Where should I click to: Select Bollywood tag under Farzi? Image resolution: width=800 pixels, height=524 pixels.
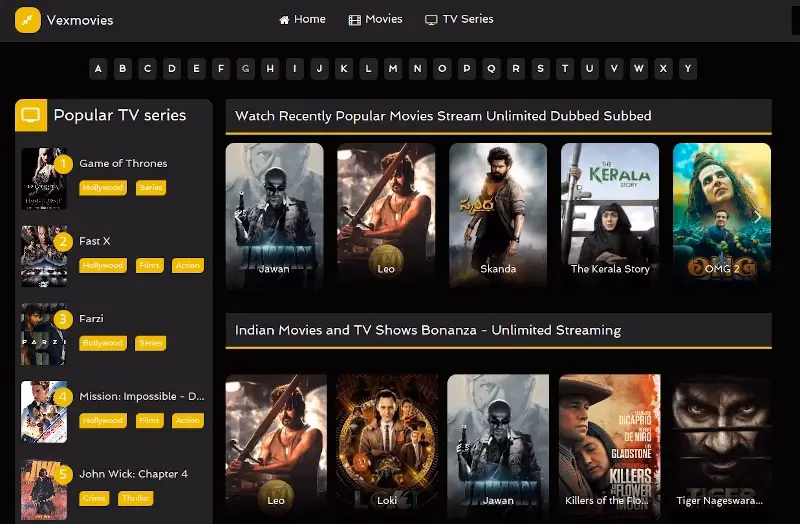(x=103, y=343)
